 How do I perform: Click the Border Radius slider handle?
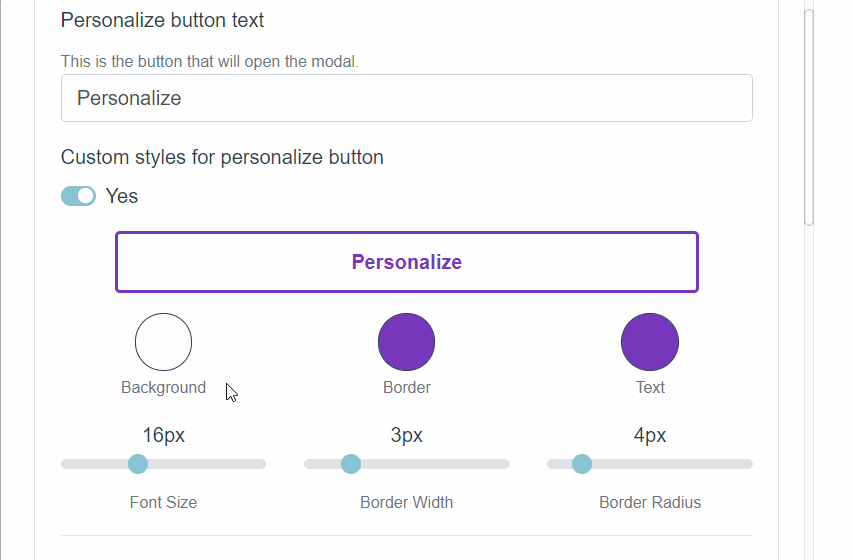coord(581,464)
